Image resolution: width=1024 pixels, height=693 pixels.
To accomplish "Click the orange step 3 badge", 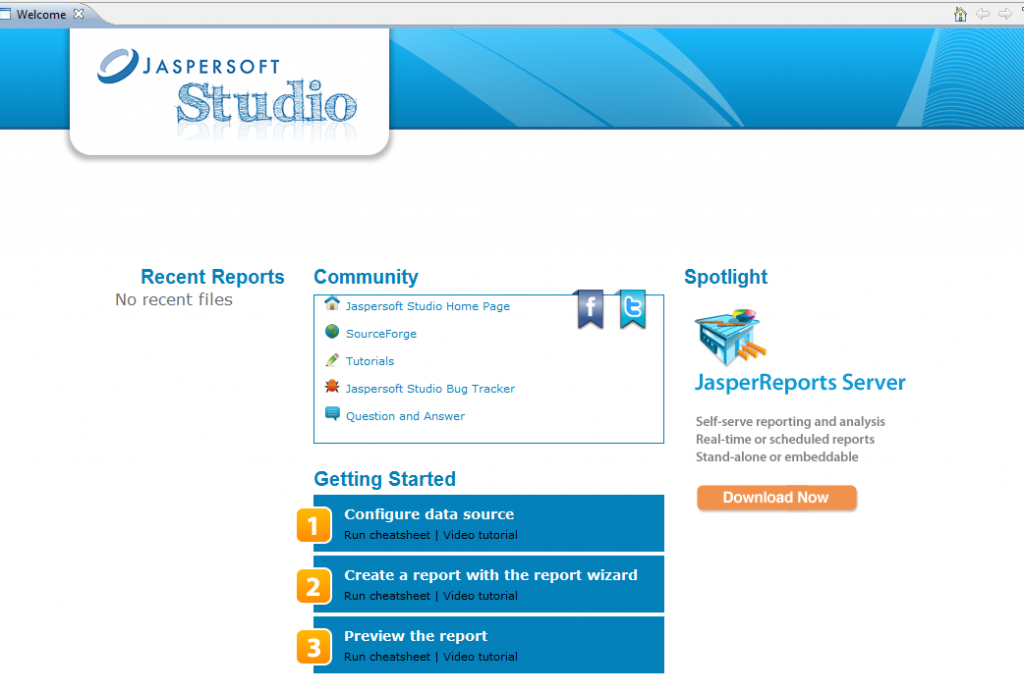I will click(313, 647).
